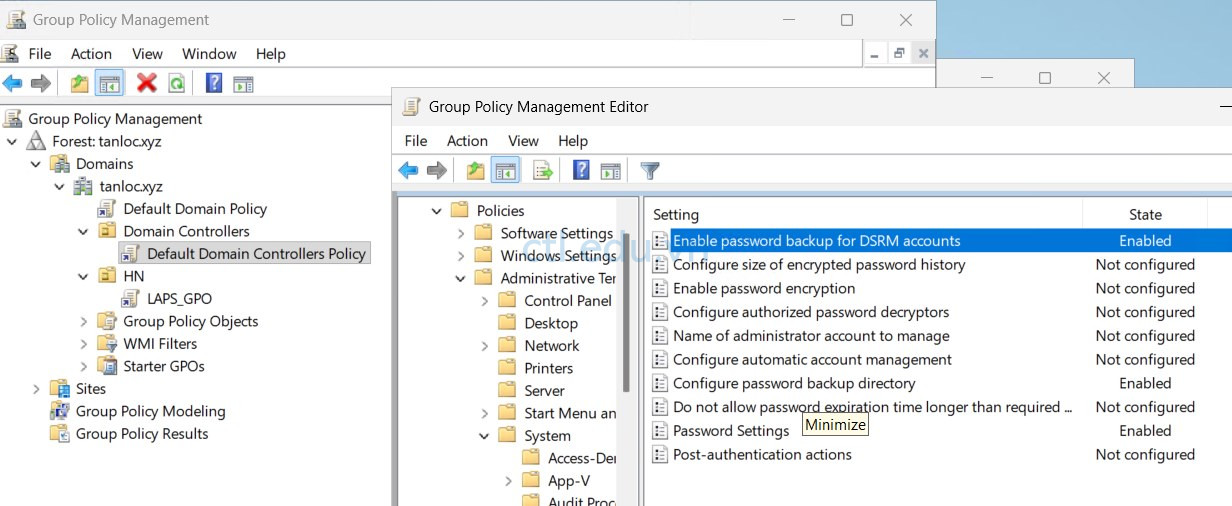
Task: Restore the inner MDI window in Group Policy Management
Action: pyautogui.click(x=899, y=54)
